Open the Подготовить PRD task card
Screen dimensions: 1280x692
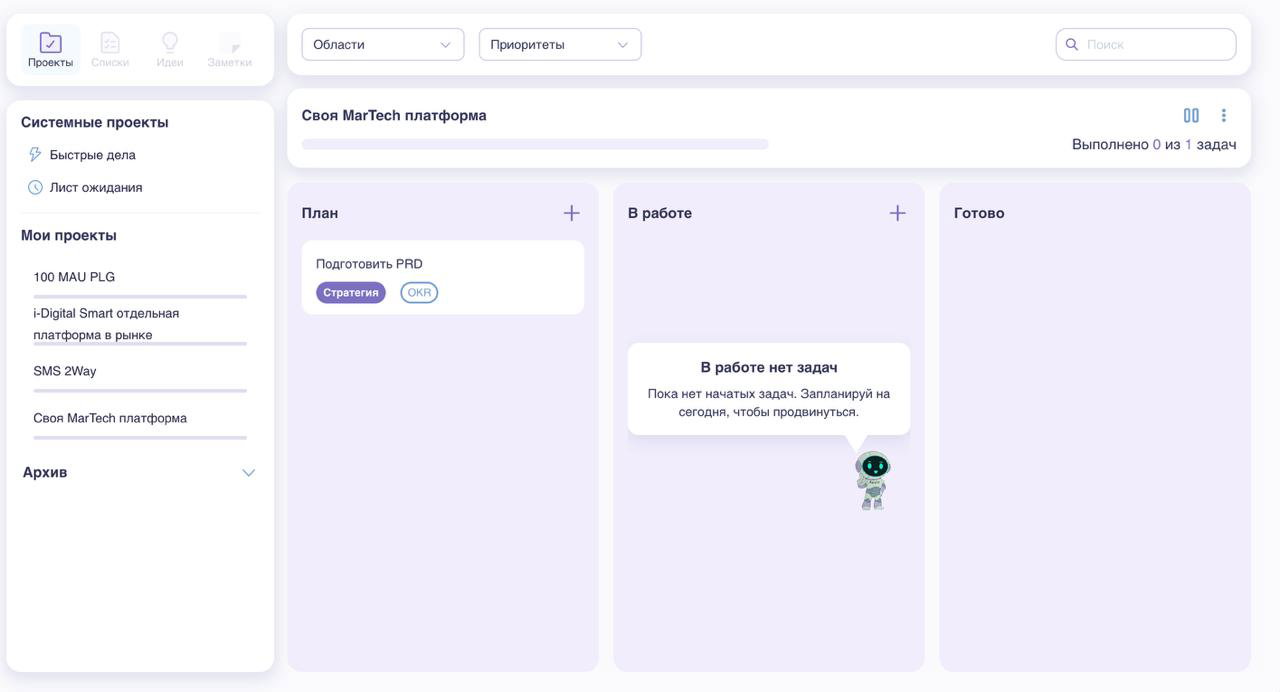[443, 277]
